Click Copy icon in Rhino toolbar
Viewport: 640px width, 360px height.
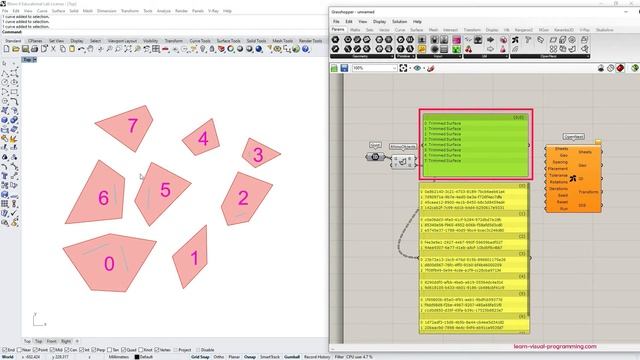pos(62,49)
